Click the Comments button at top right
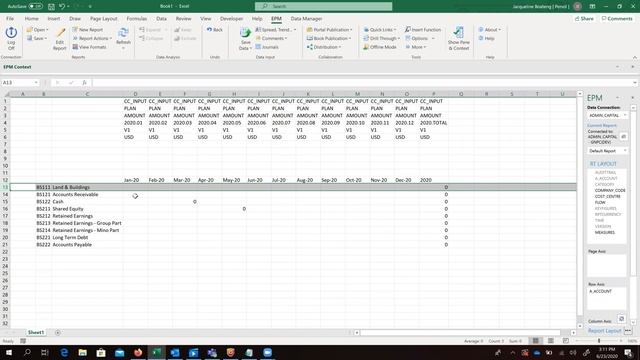Image resolution: width=640 pixels, height=360 pixels. (x=617, y=19)
